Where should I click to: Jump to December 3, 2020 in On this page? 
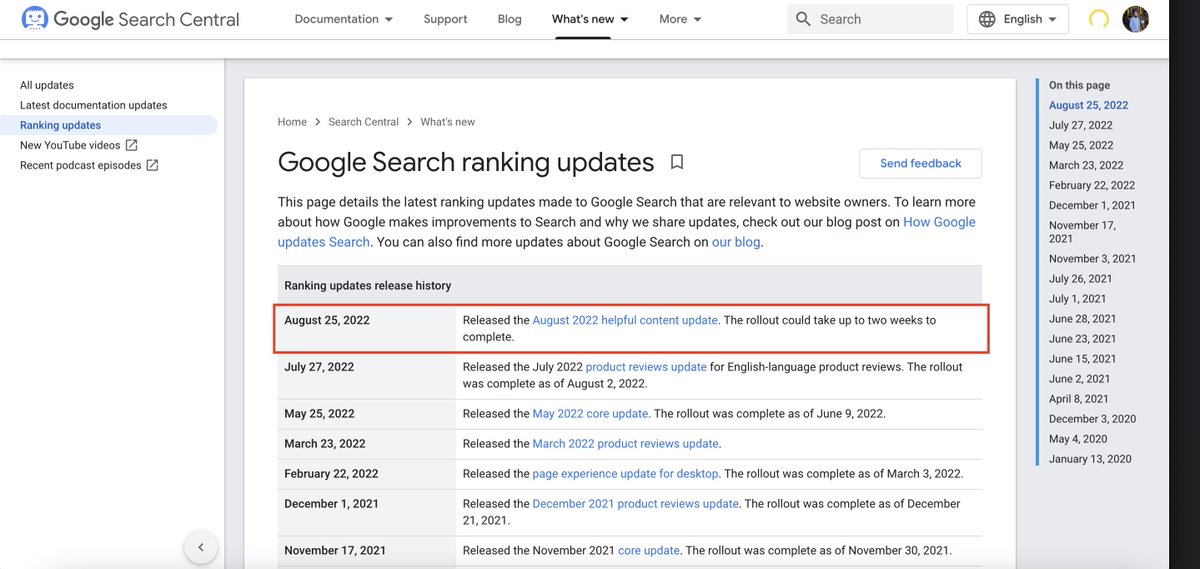click(1092, 418)
